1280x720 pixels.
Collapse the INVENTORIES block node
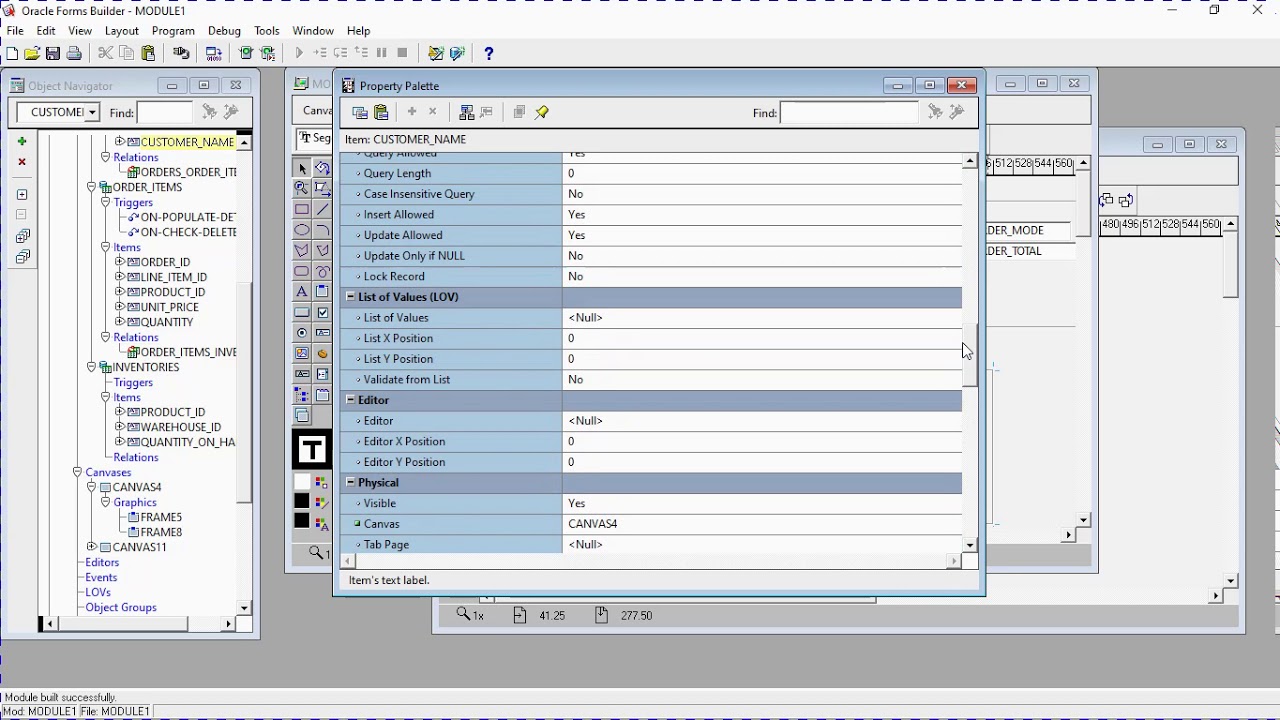(92, 367)
